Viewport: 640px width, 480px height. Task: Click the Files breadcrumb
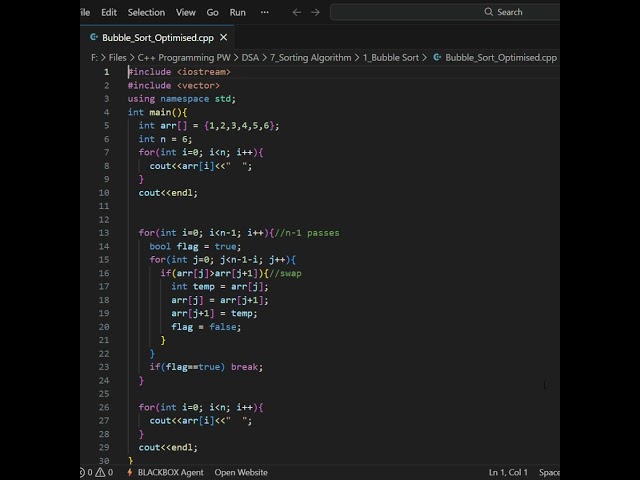coord(118,58)
